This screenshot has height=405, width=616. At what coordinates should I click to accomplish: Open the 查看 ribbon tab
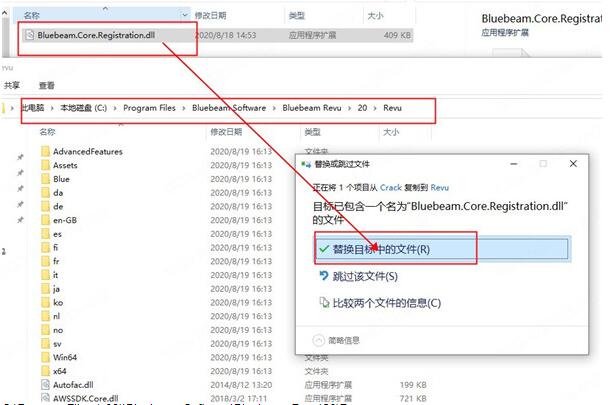click(47, 85)
